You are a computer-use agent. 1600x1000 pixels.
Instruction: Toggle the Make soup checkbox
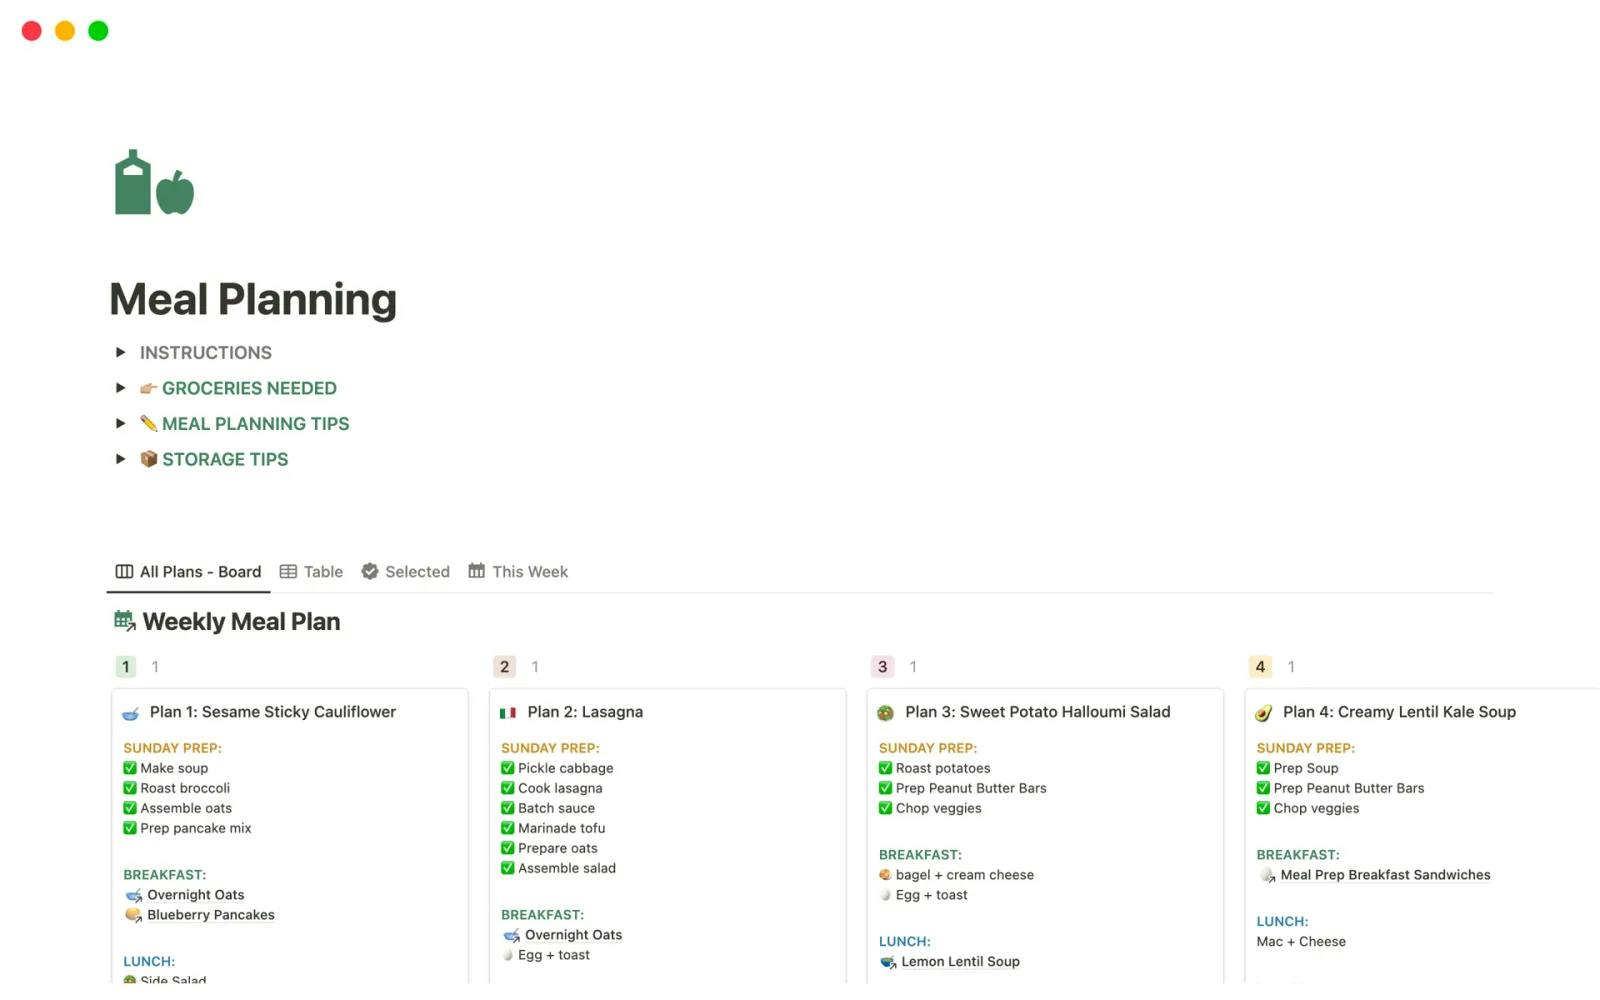point(130,769)
